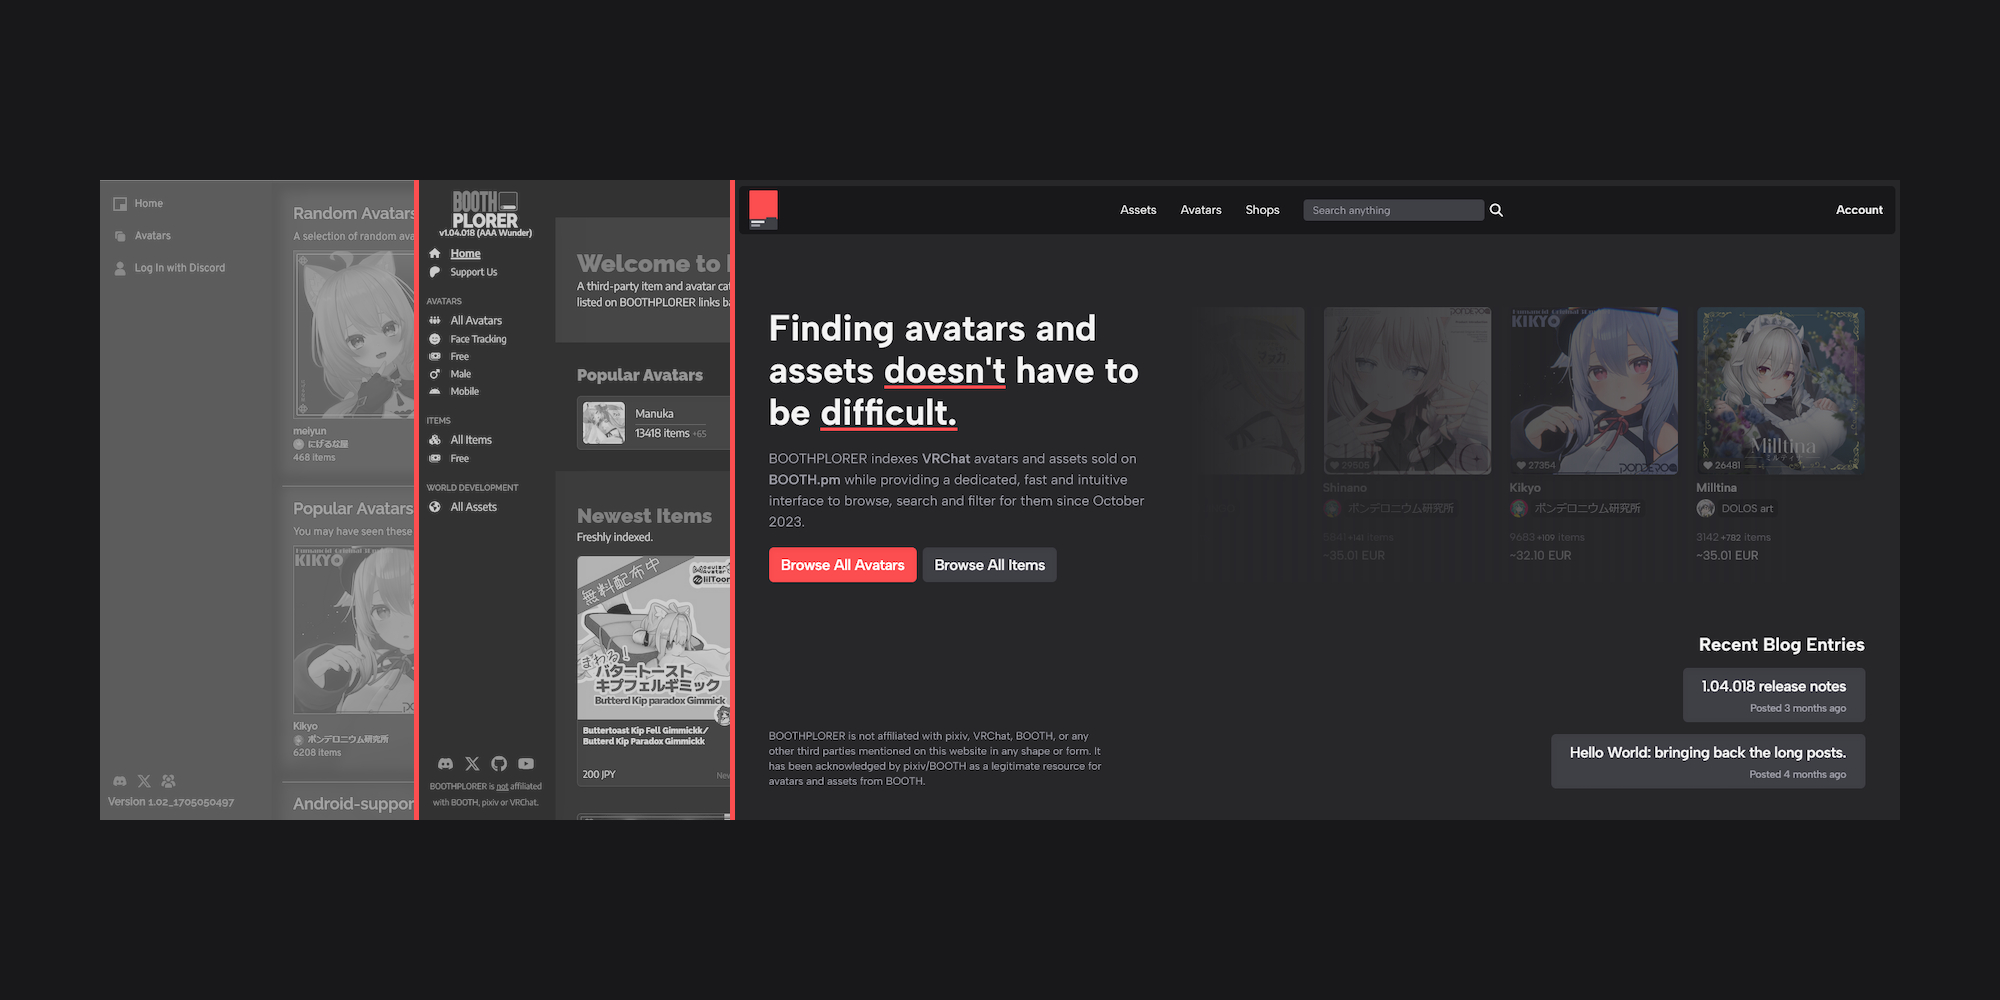Open All Assets globe icon under World Development
The height and width of the screenshot is (1000, 2000).
[435, 507]
